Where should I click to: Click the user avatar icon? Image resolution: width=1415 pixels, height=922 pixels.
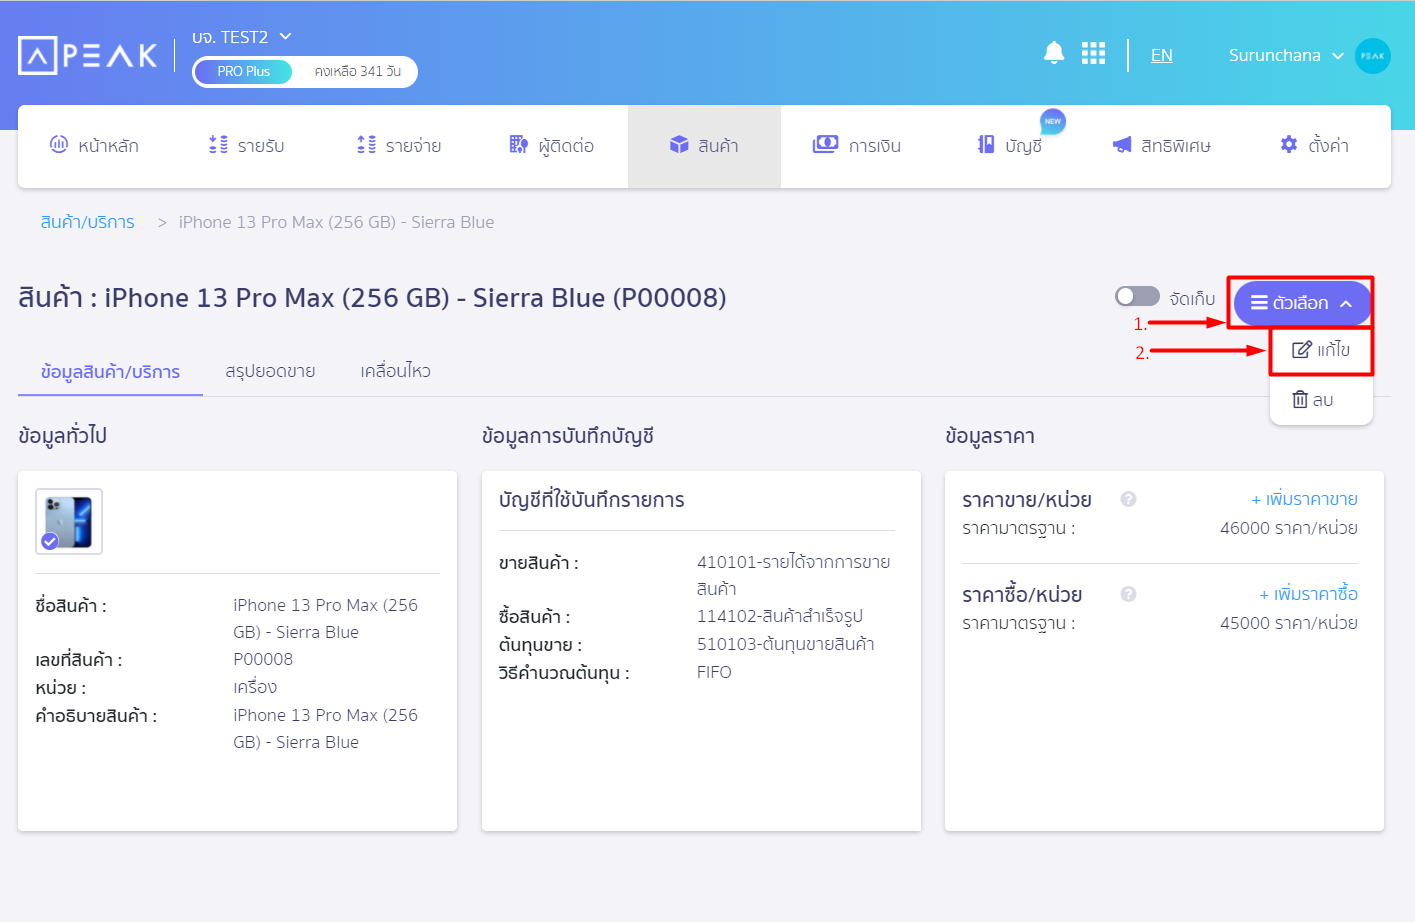[x=1372, y=56]
